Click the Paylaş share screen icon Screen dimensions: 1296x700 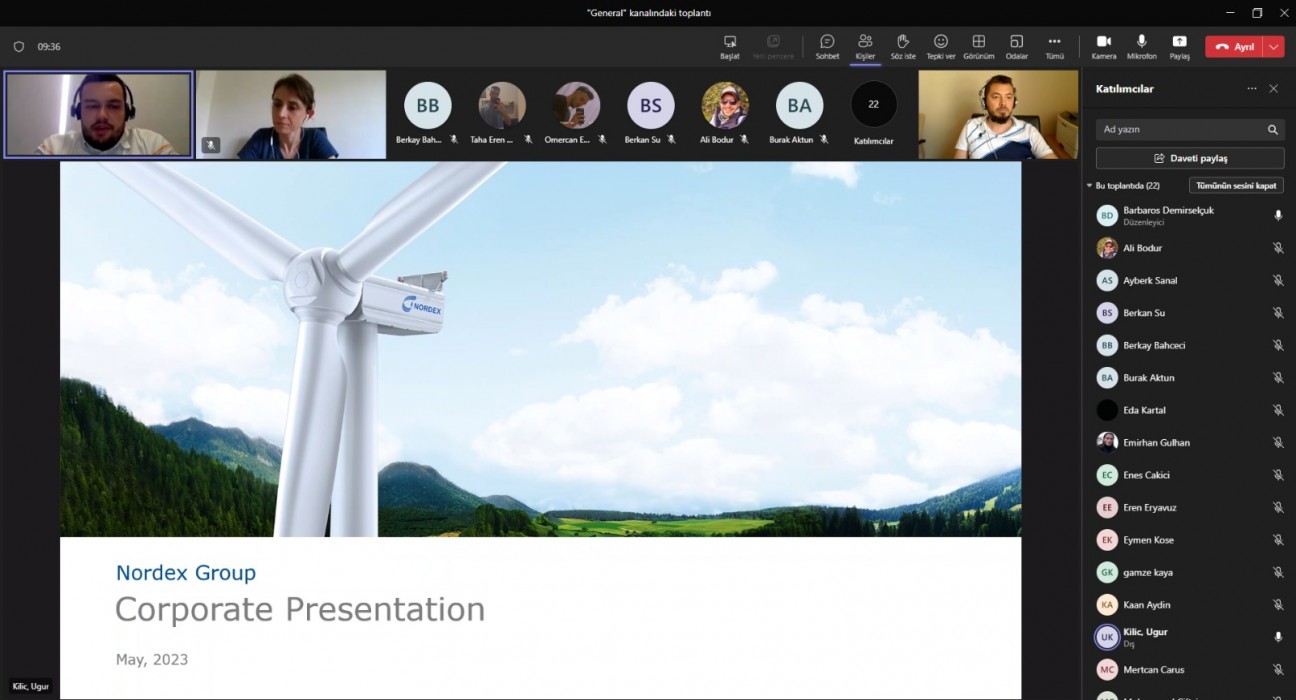[x=1179, y=42]
